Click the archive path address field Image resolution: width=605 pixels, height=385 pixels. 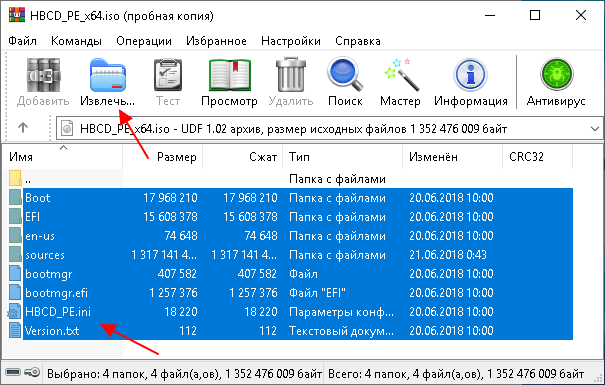[329, 128]
